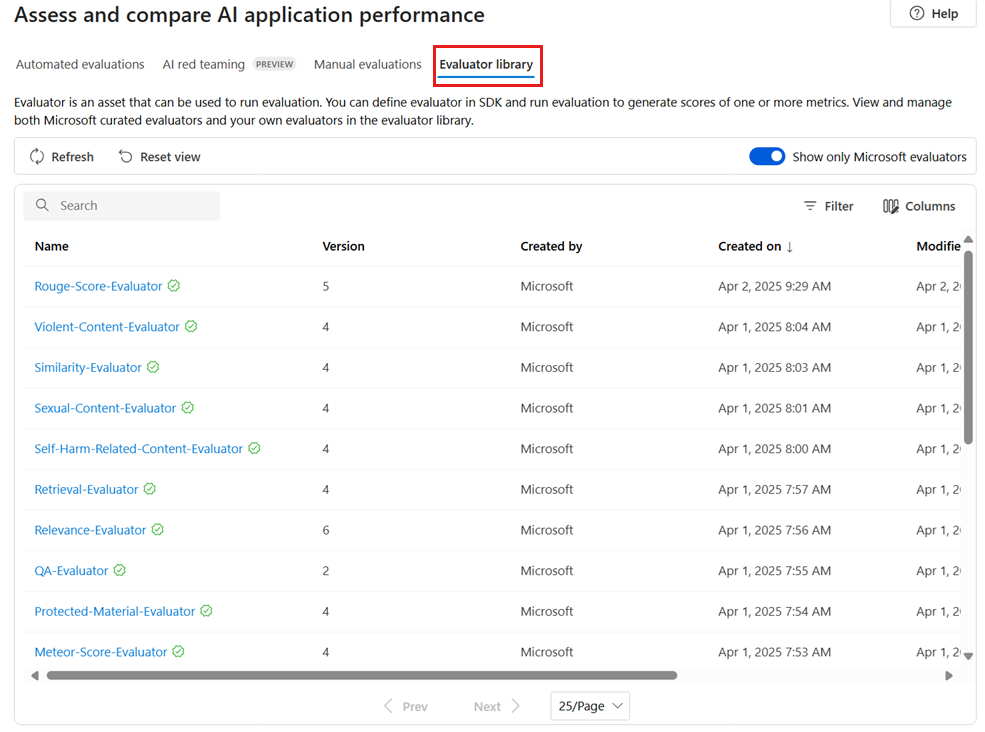Click the verified badge beside Rouge-Score-Evaluator

(x=174, y=286)
